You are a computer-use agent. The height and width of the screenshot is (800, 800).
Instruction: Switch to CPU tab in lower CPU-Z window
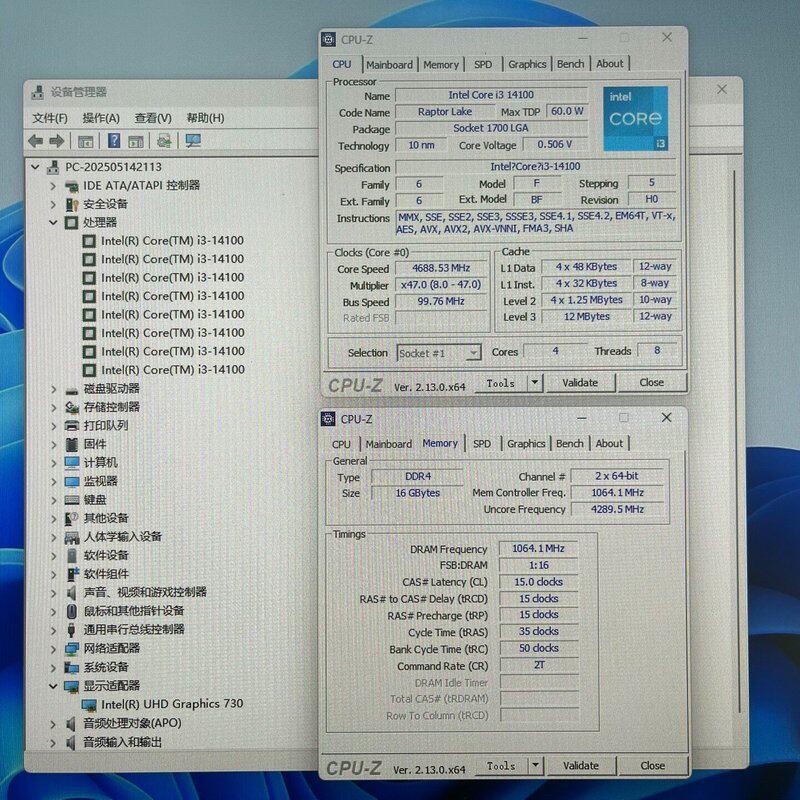pyautogui.click(x=341, y=444)
